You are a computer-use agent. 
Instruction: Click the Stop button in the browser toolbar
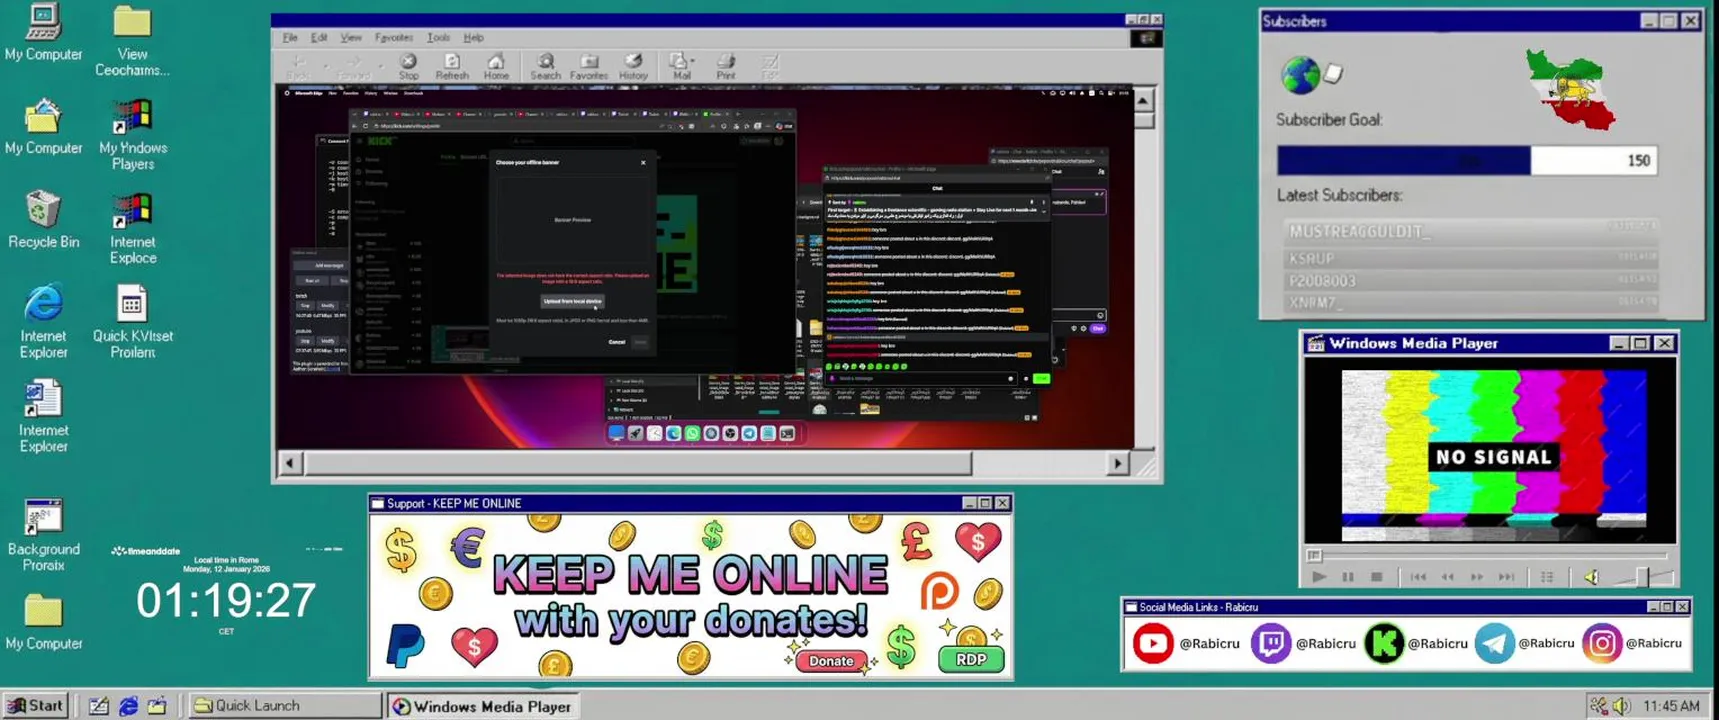408,67
